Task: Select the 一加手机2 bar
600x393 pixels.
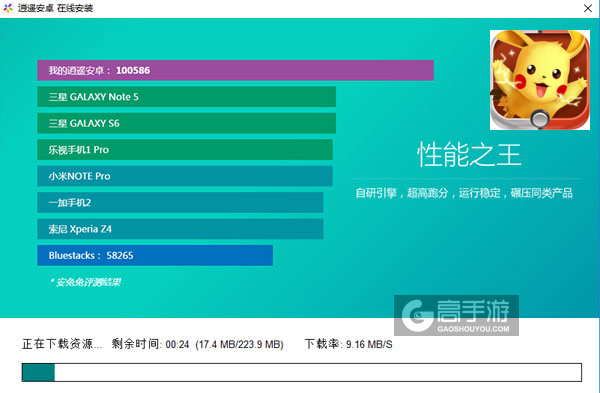Action: (x=180, y=202)
